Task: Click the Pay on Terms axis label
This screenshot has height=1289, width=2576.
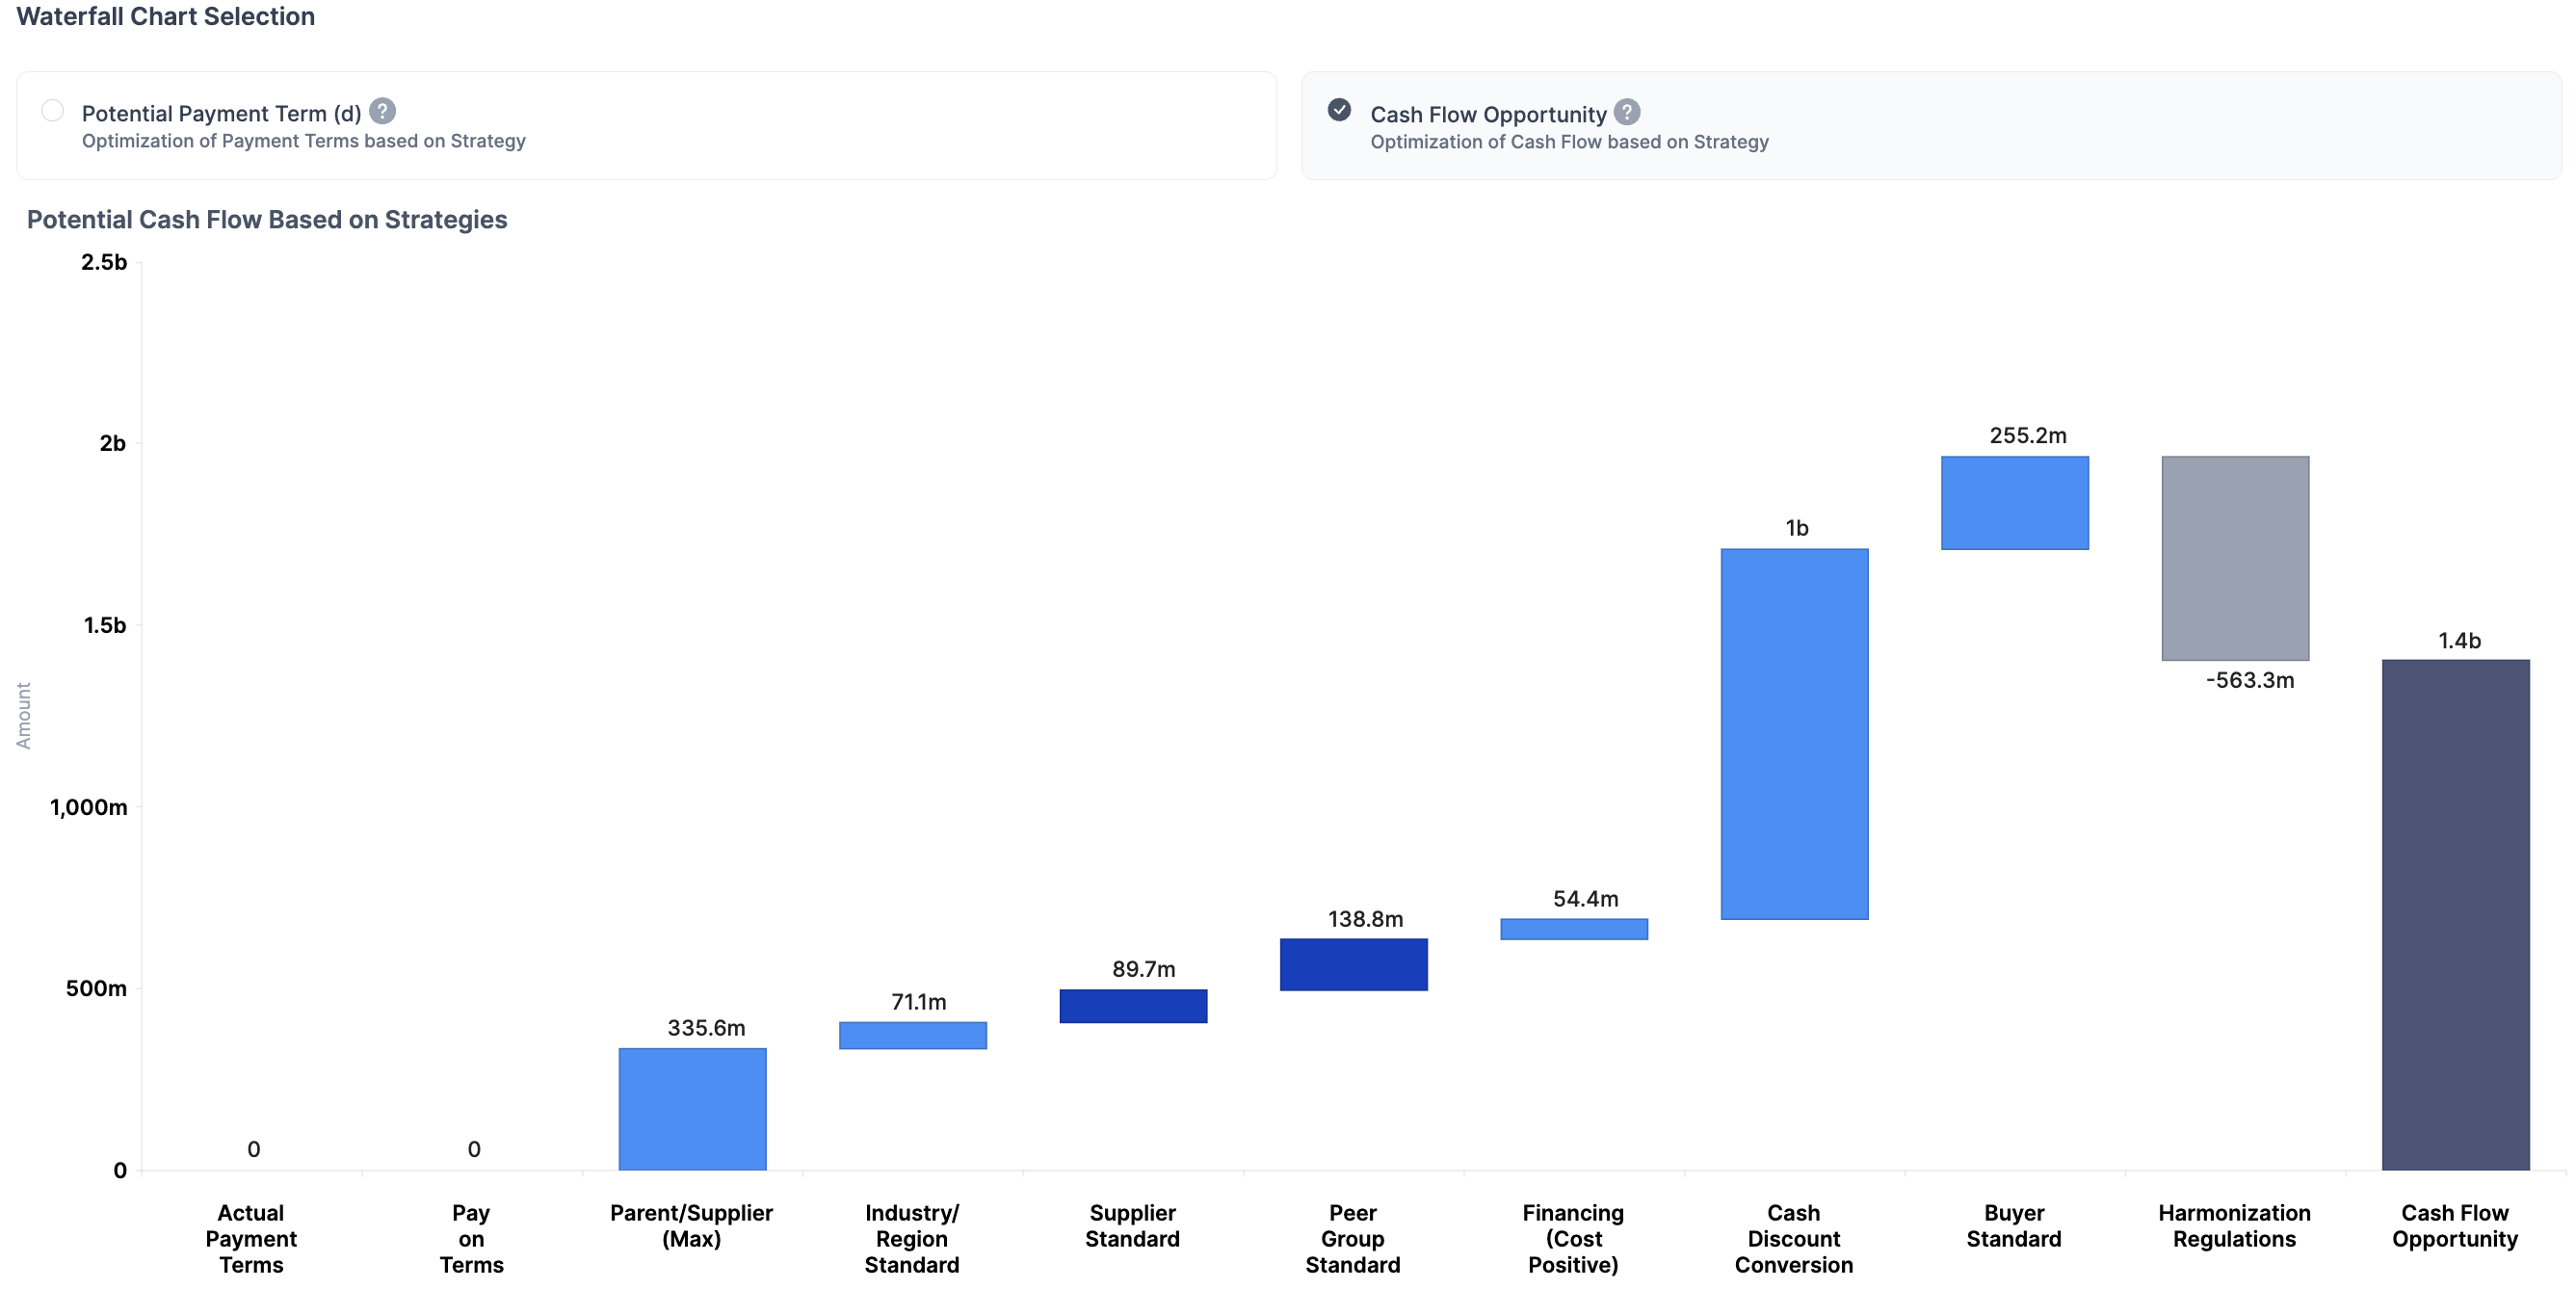Action: click(471, 1238)
